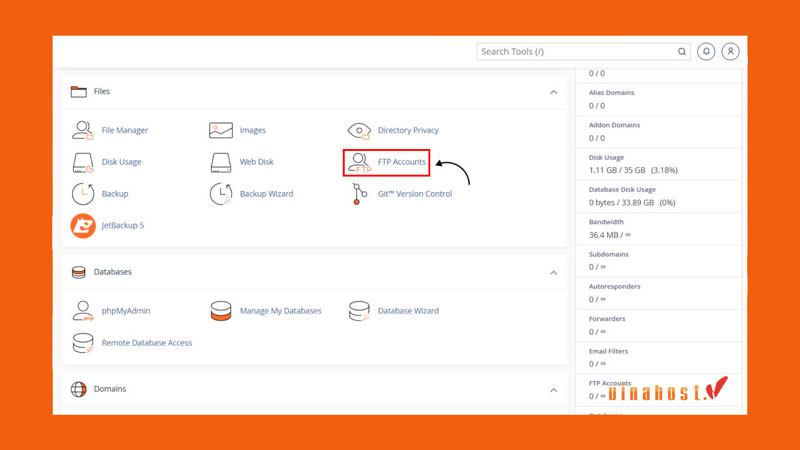The height and width of the screenshot is (450, 800).
Task: Click the FTP Accounts icon
Action: (x=359, y=162)
